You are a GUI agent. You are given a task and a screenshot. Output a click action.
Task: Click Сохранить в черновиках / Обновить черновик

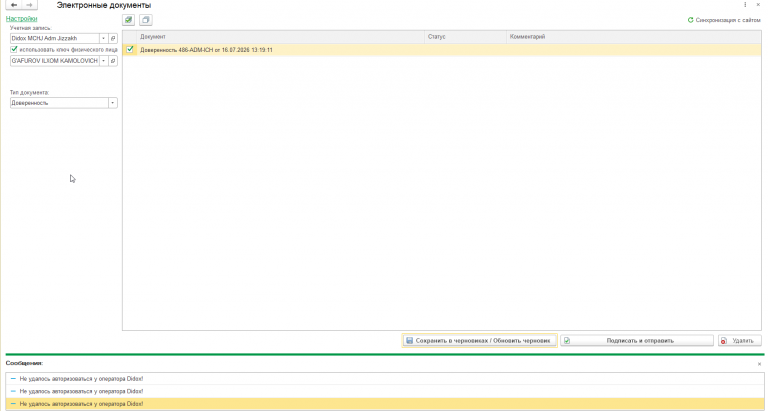click(480, 340)
